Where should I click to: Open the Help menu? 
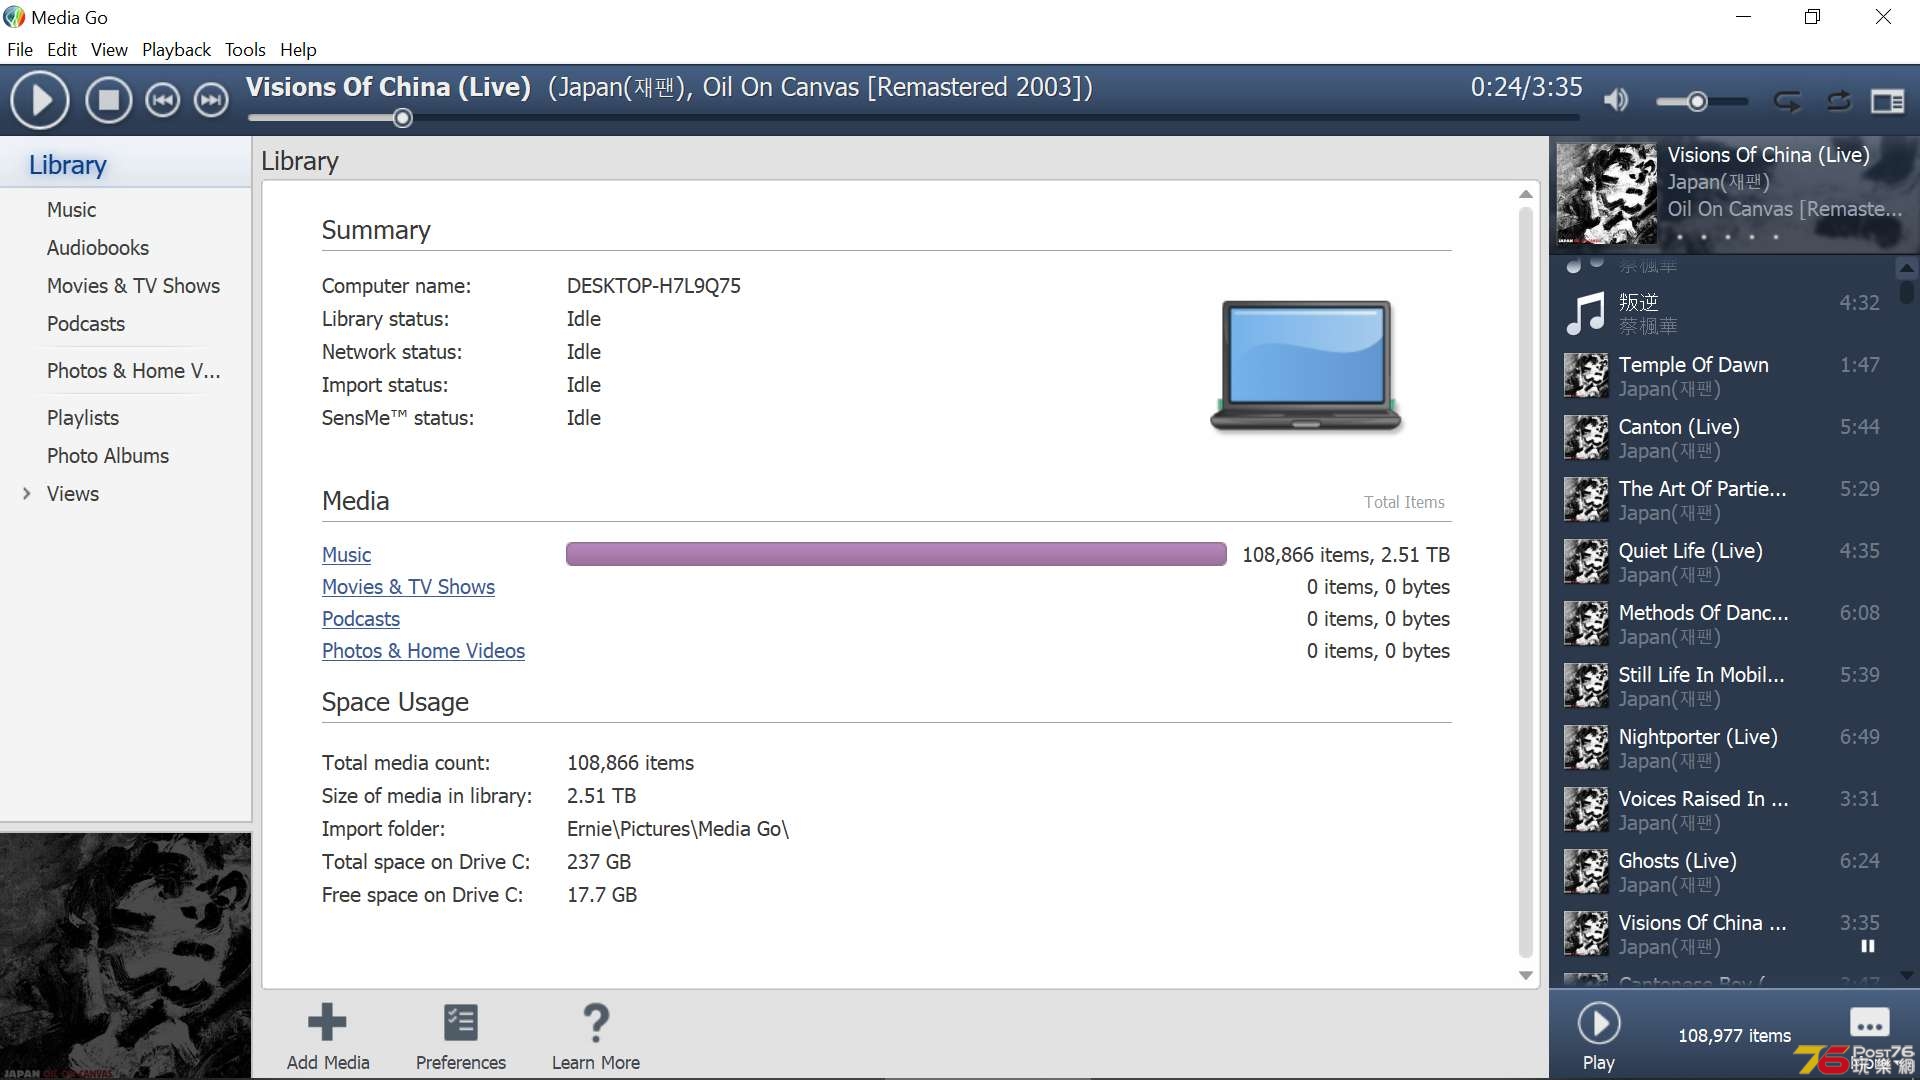pyautogui.click(x=298, y=50)
